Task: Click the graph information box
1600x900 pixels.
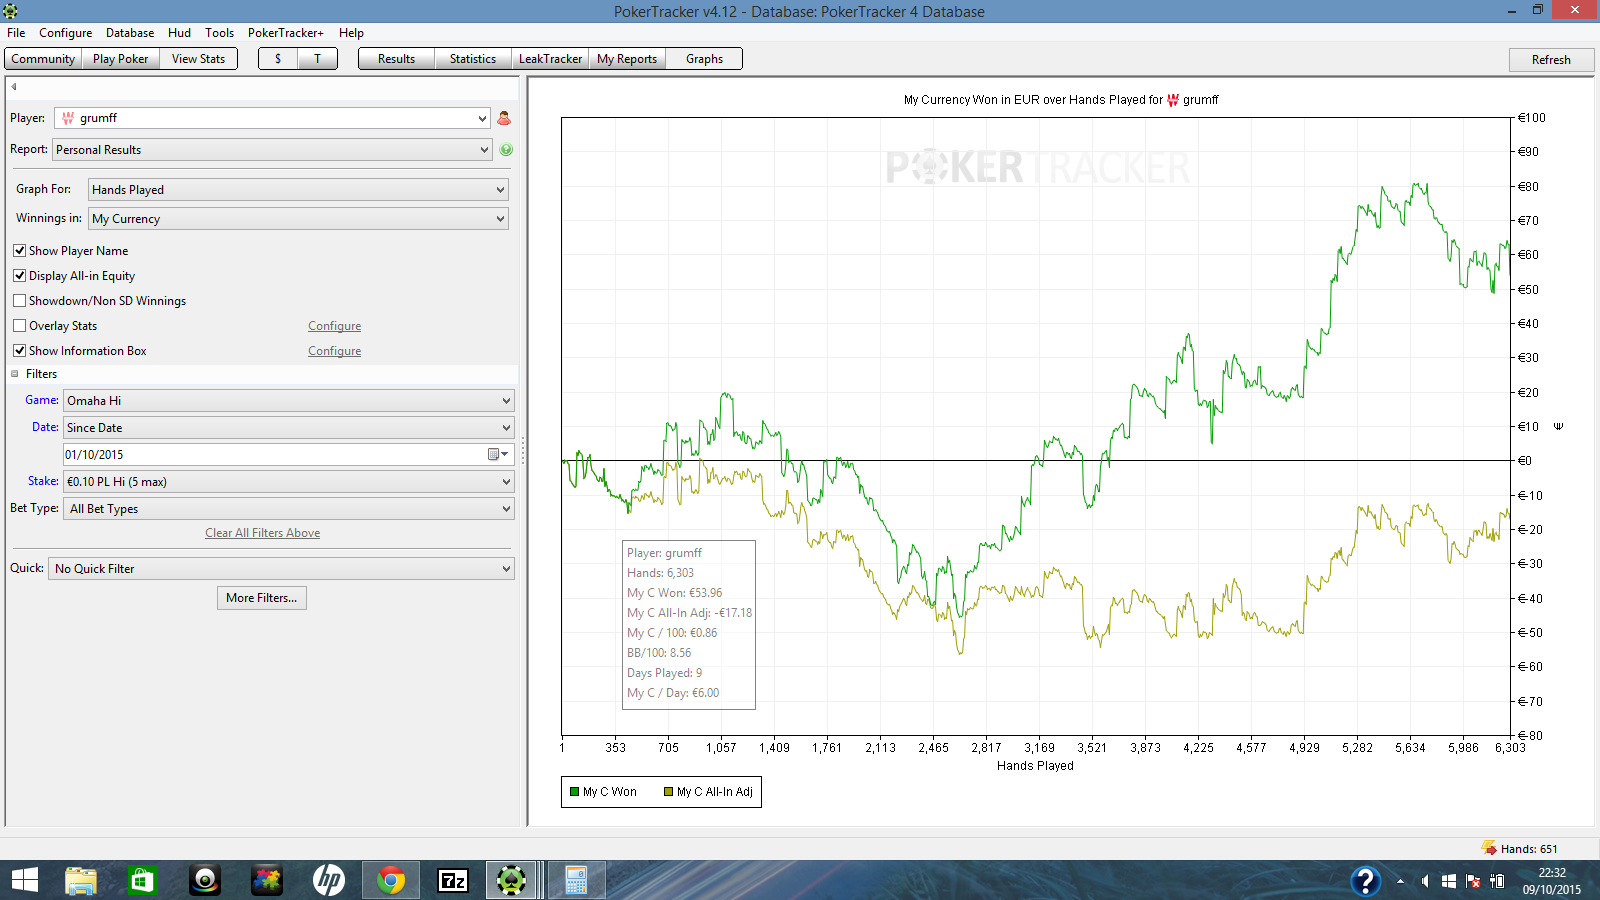Action: (688, 624)
